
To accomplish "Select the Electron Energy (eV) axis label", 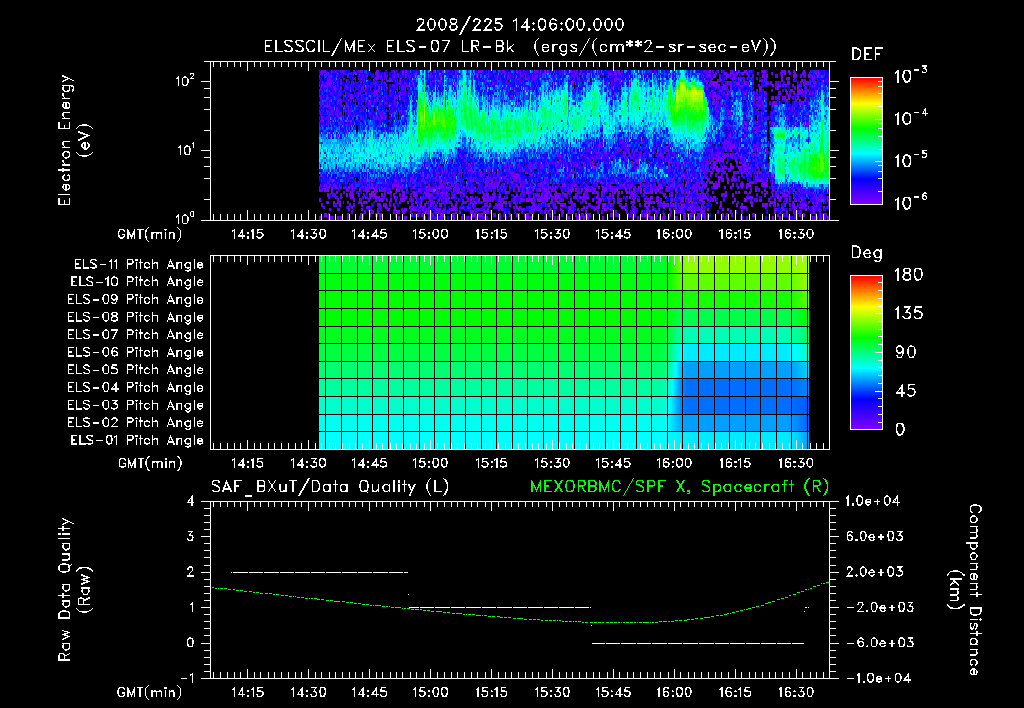I will [x=74, y=140].
